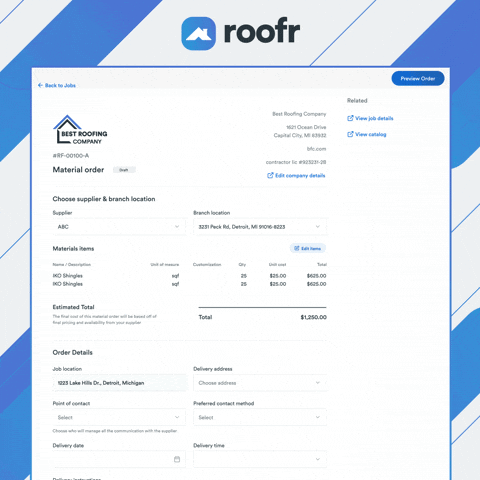480x480 pixels.
Task: Click the Unit of measure column header
Action: 165,265
